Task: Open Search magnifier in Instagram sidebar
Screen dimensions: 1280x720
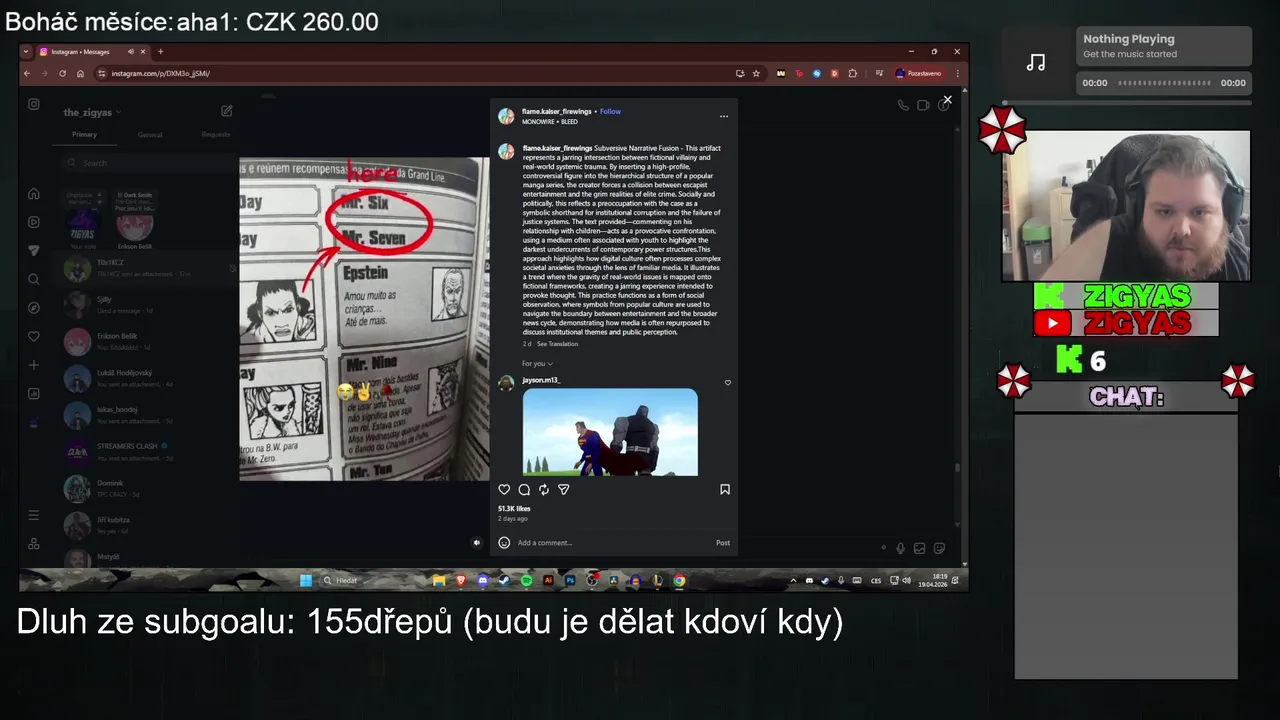Action: [34, 279]
